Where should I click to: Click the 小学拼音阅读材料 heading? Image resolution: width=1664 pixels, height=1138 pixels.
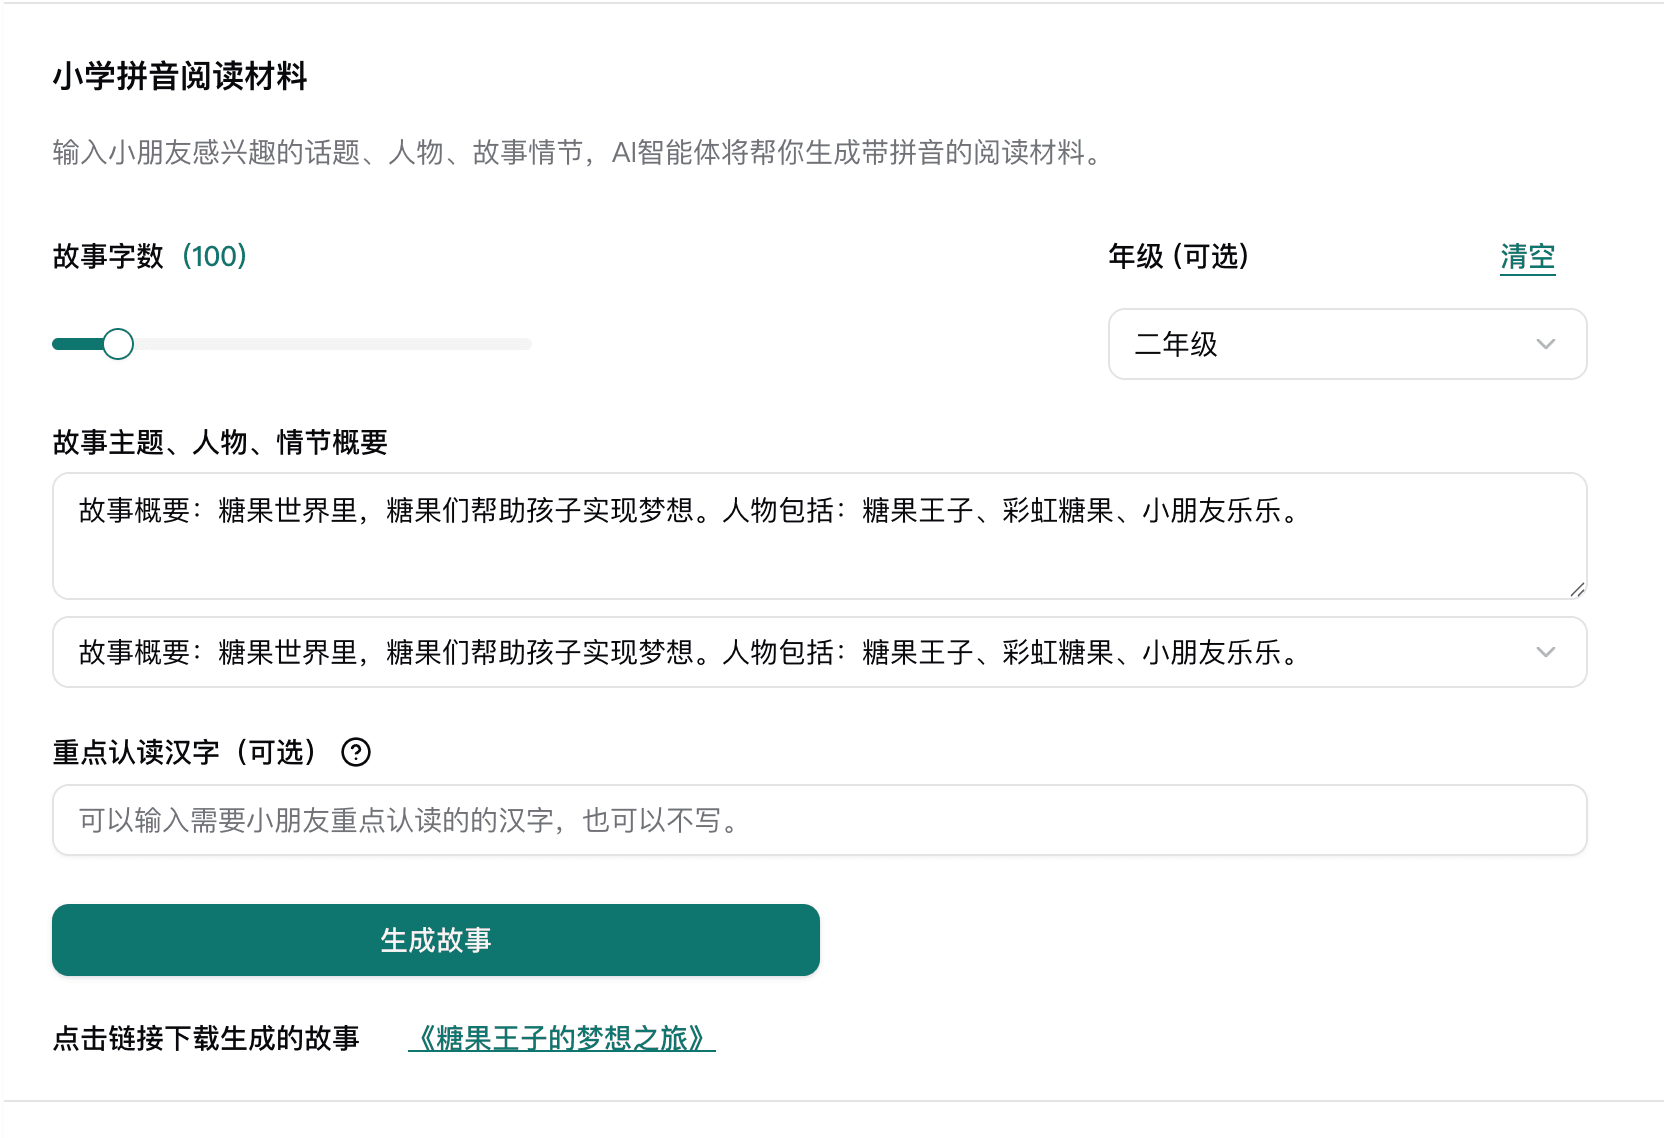pyautogui.click(x=180, y=76)
